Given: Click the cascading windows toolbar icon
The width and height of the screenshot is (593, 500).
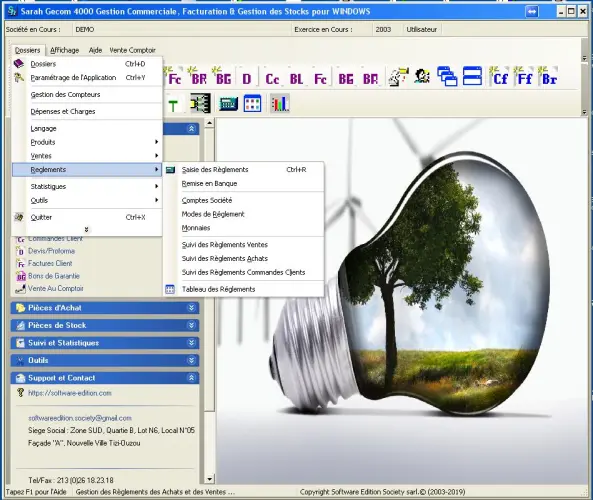Looking at the screenshot, I should tap(447, 76).
